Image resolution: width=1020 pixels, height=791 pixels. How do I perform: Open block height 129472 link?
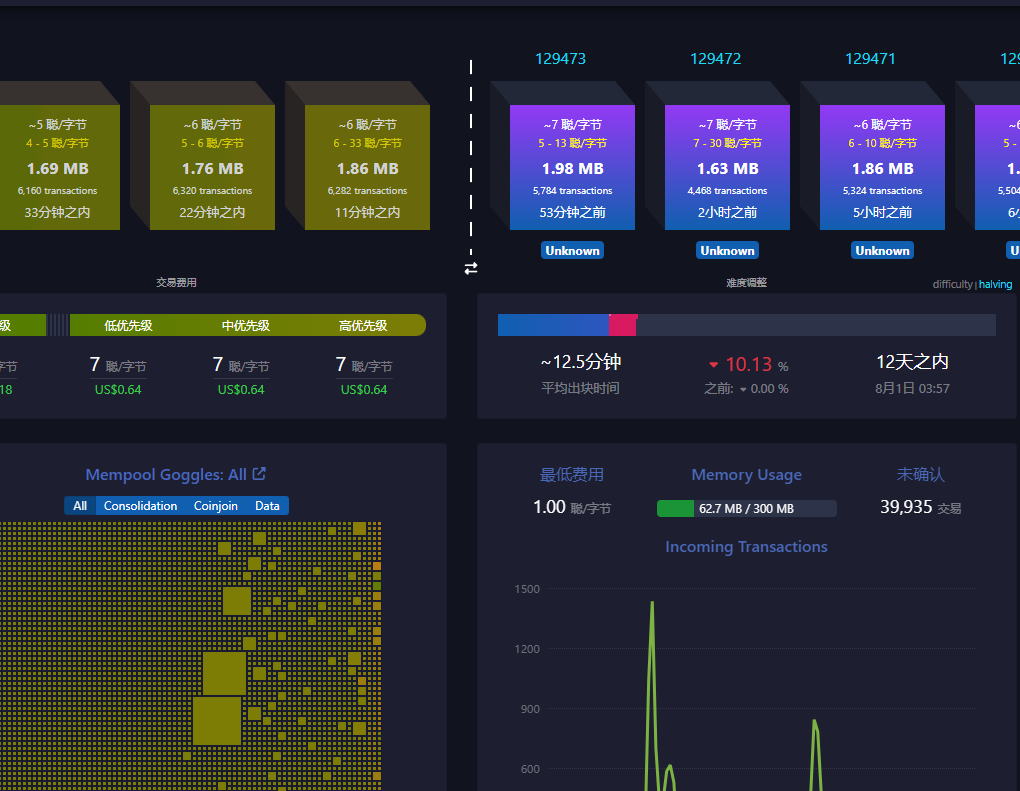coord(716,59)
